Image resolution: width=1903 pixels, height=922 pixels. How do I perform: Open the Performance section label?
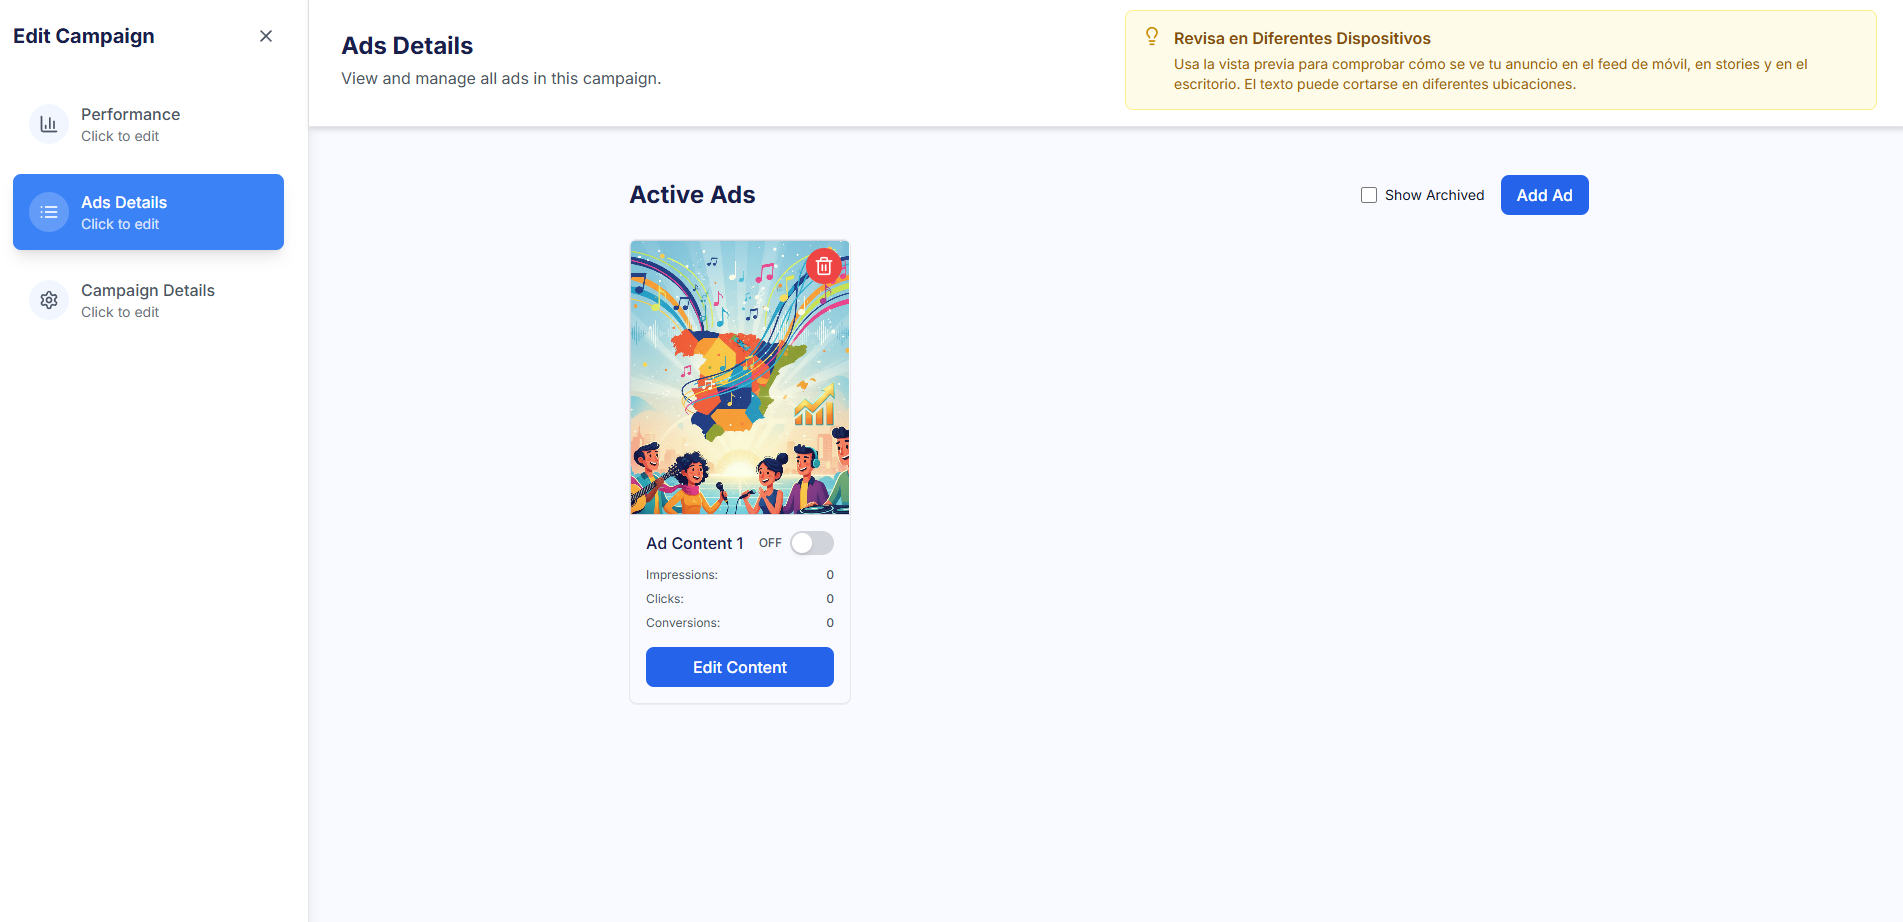tap(130, 114)
